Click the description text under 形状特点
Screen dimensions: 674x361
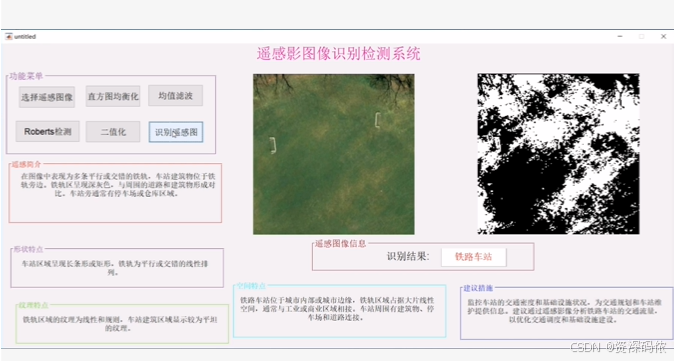tap(115, 268)
